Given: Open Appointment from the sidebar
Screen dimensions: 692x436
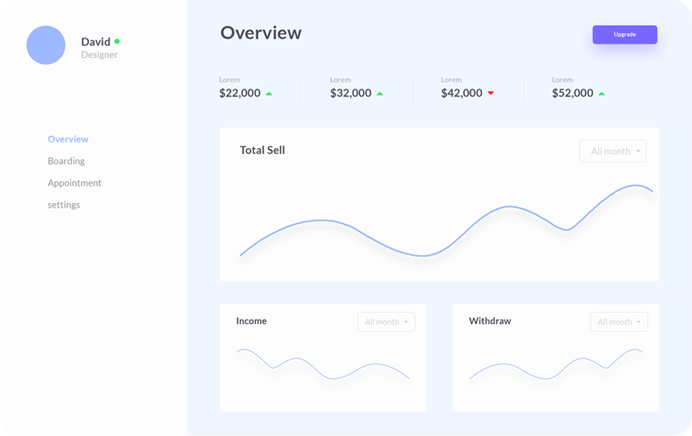Looking at the screenshot, I should pos(74,183).
